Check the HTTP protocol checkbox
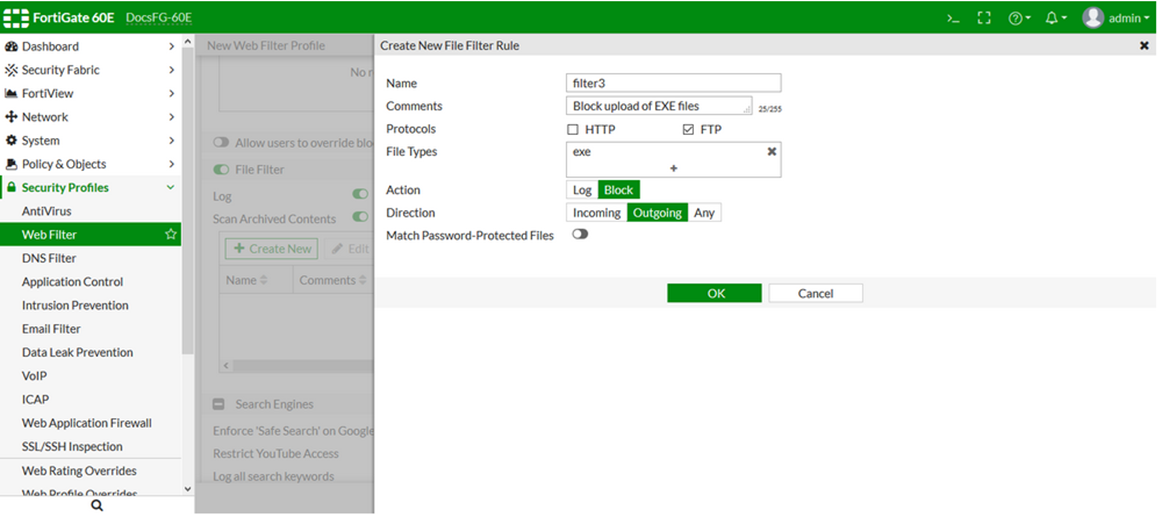This screenshot has width=1162, height=517. click(x=572, y=130)
